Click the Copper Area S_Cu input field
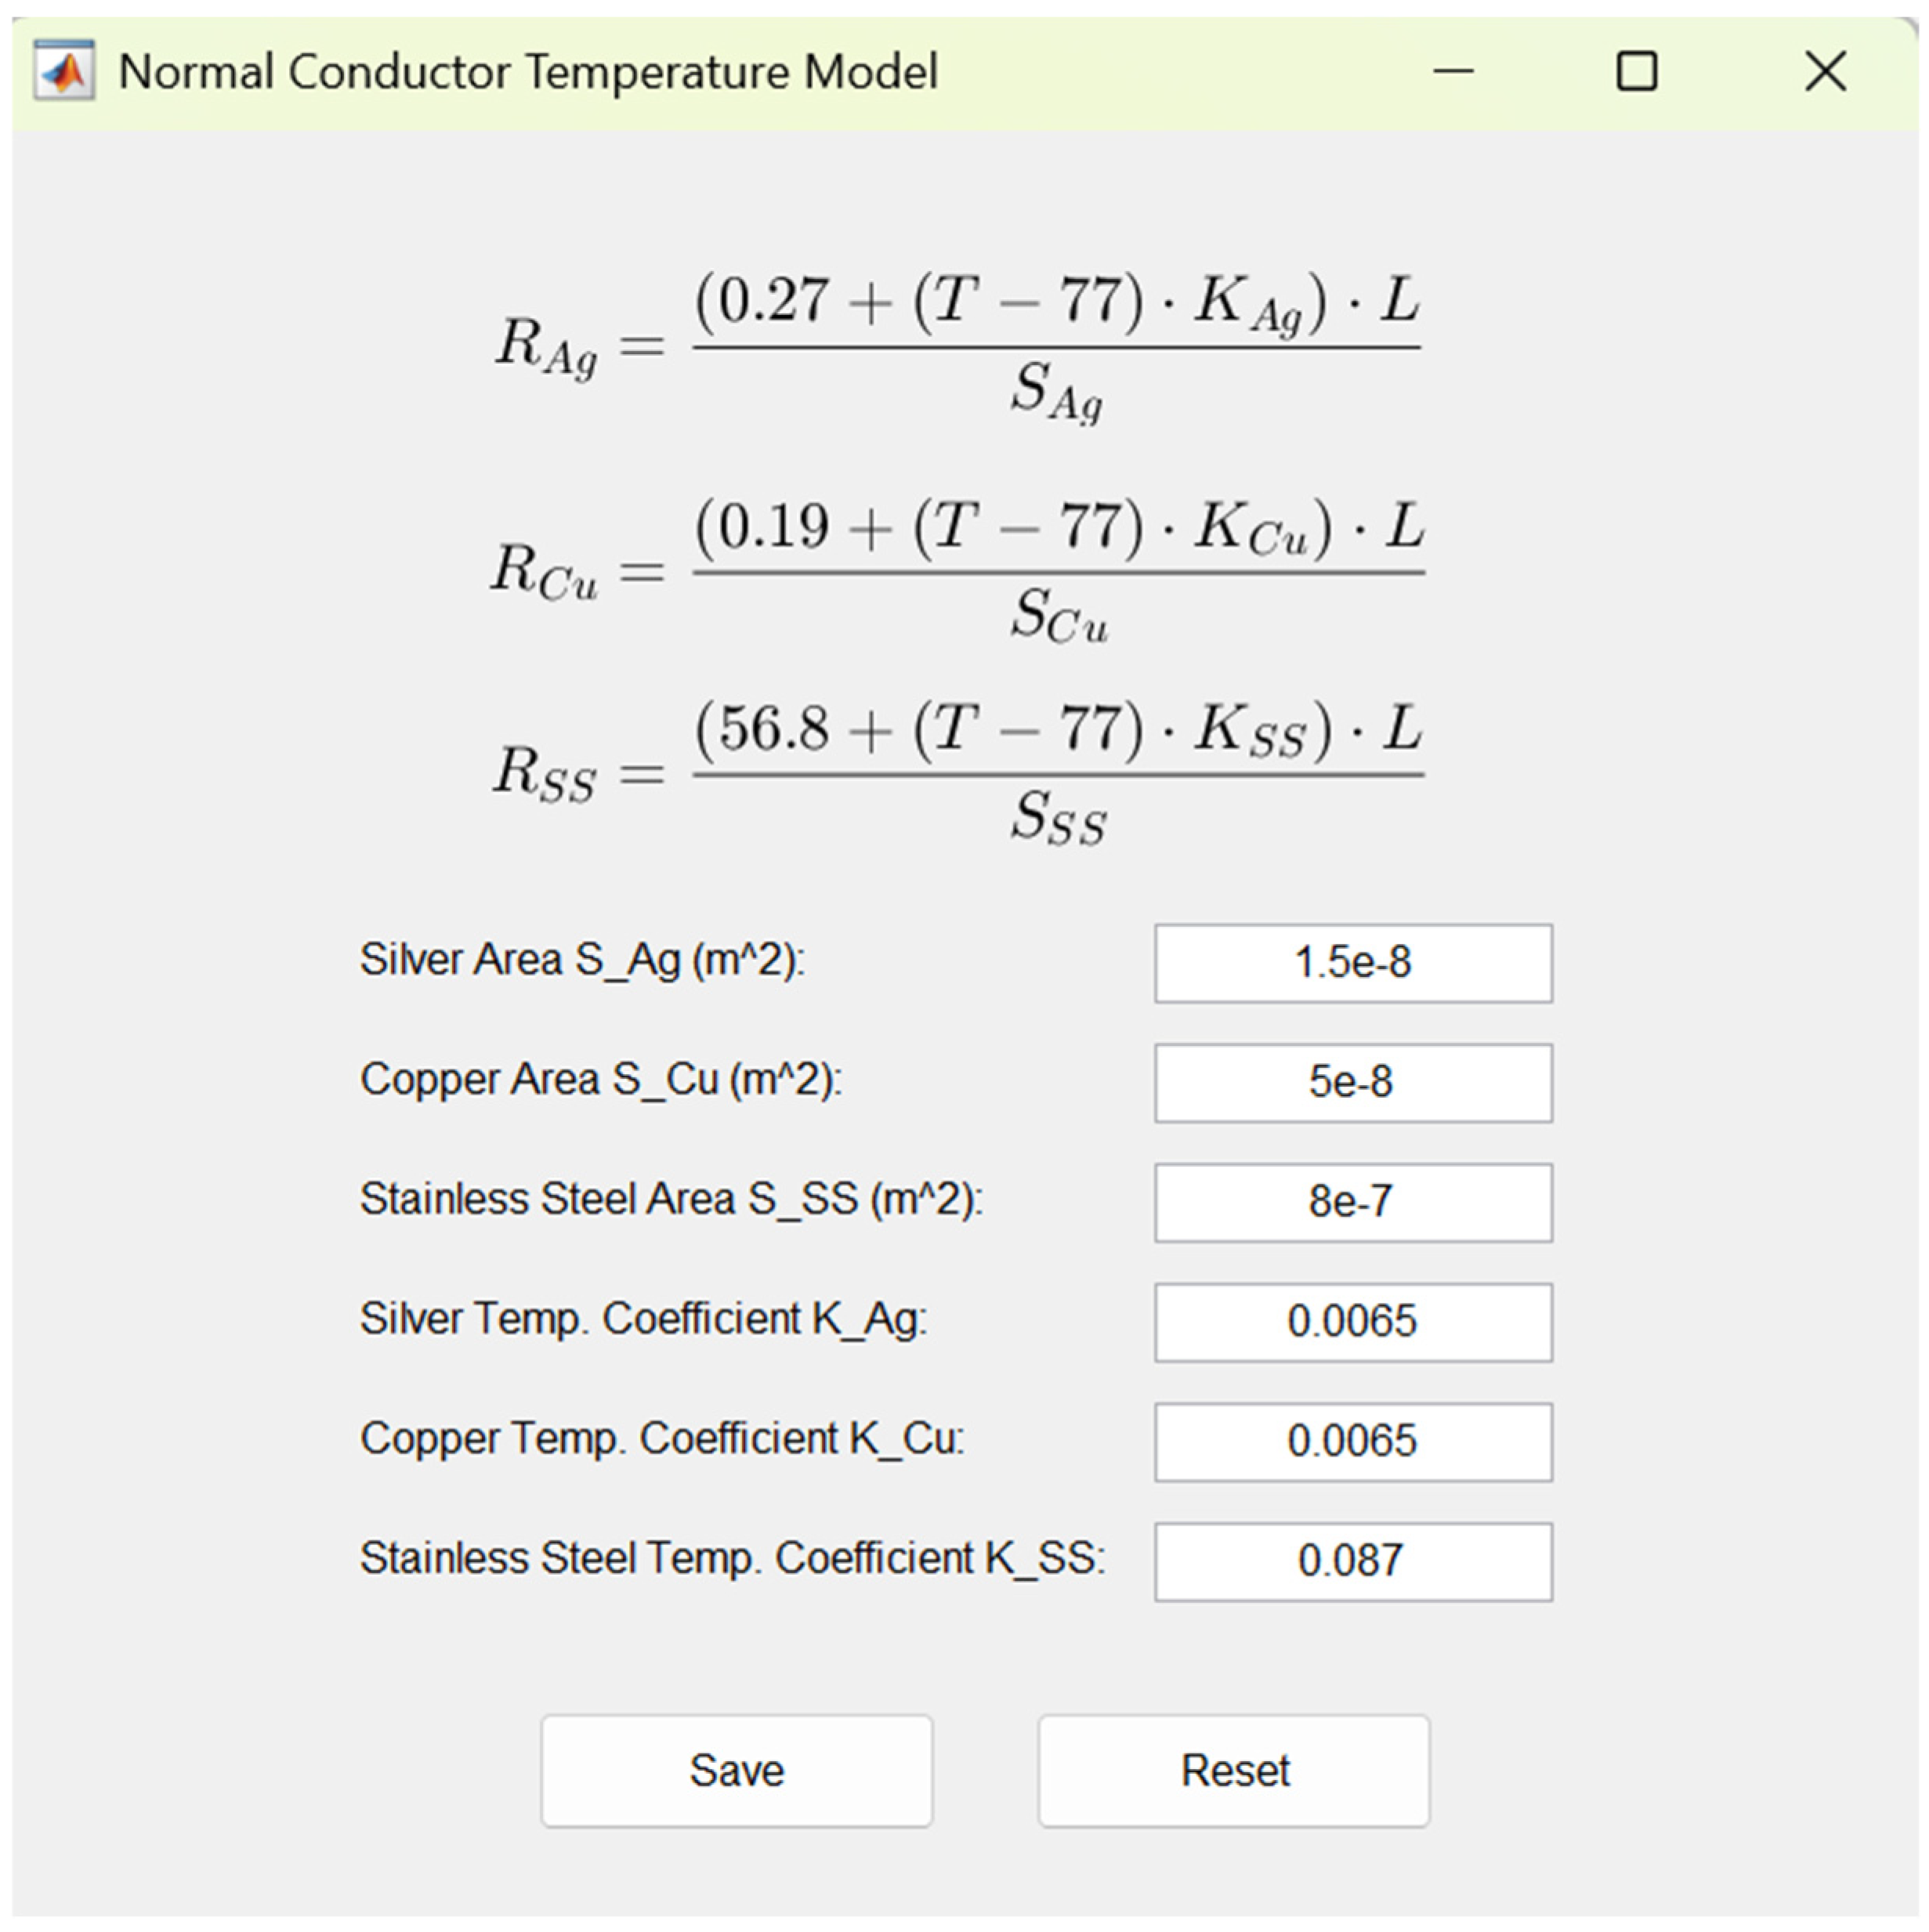Screen dimensions: 1929x1932 [1352, 1083]
